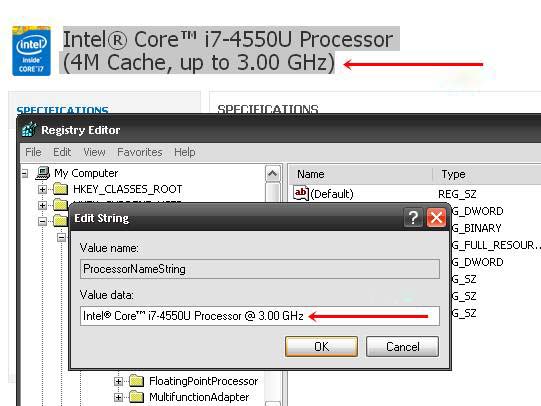Click the FloatingPointProcessor folder icon
Screen dimensions: 541x406
(x=136, y=381)
